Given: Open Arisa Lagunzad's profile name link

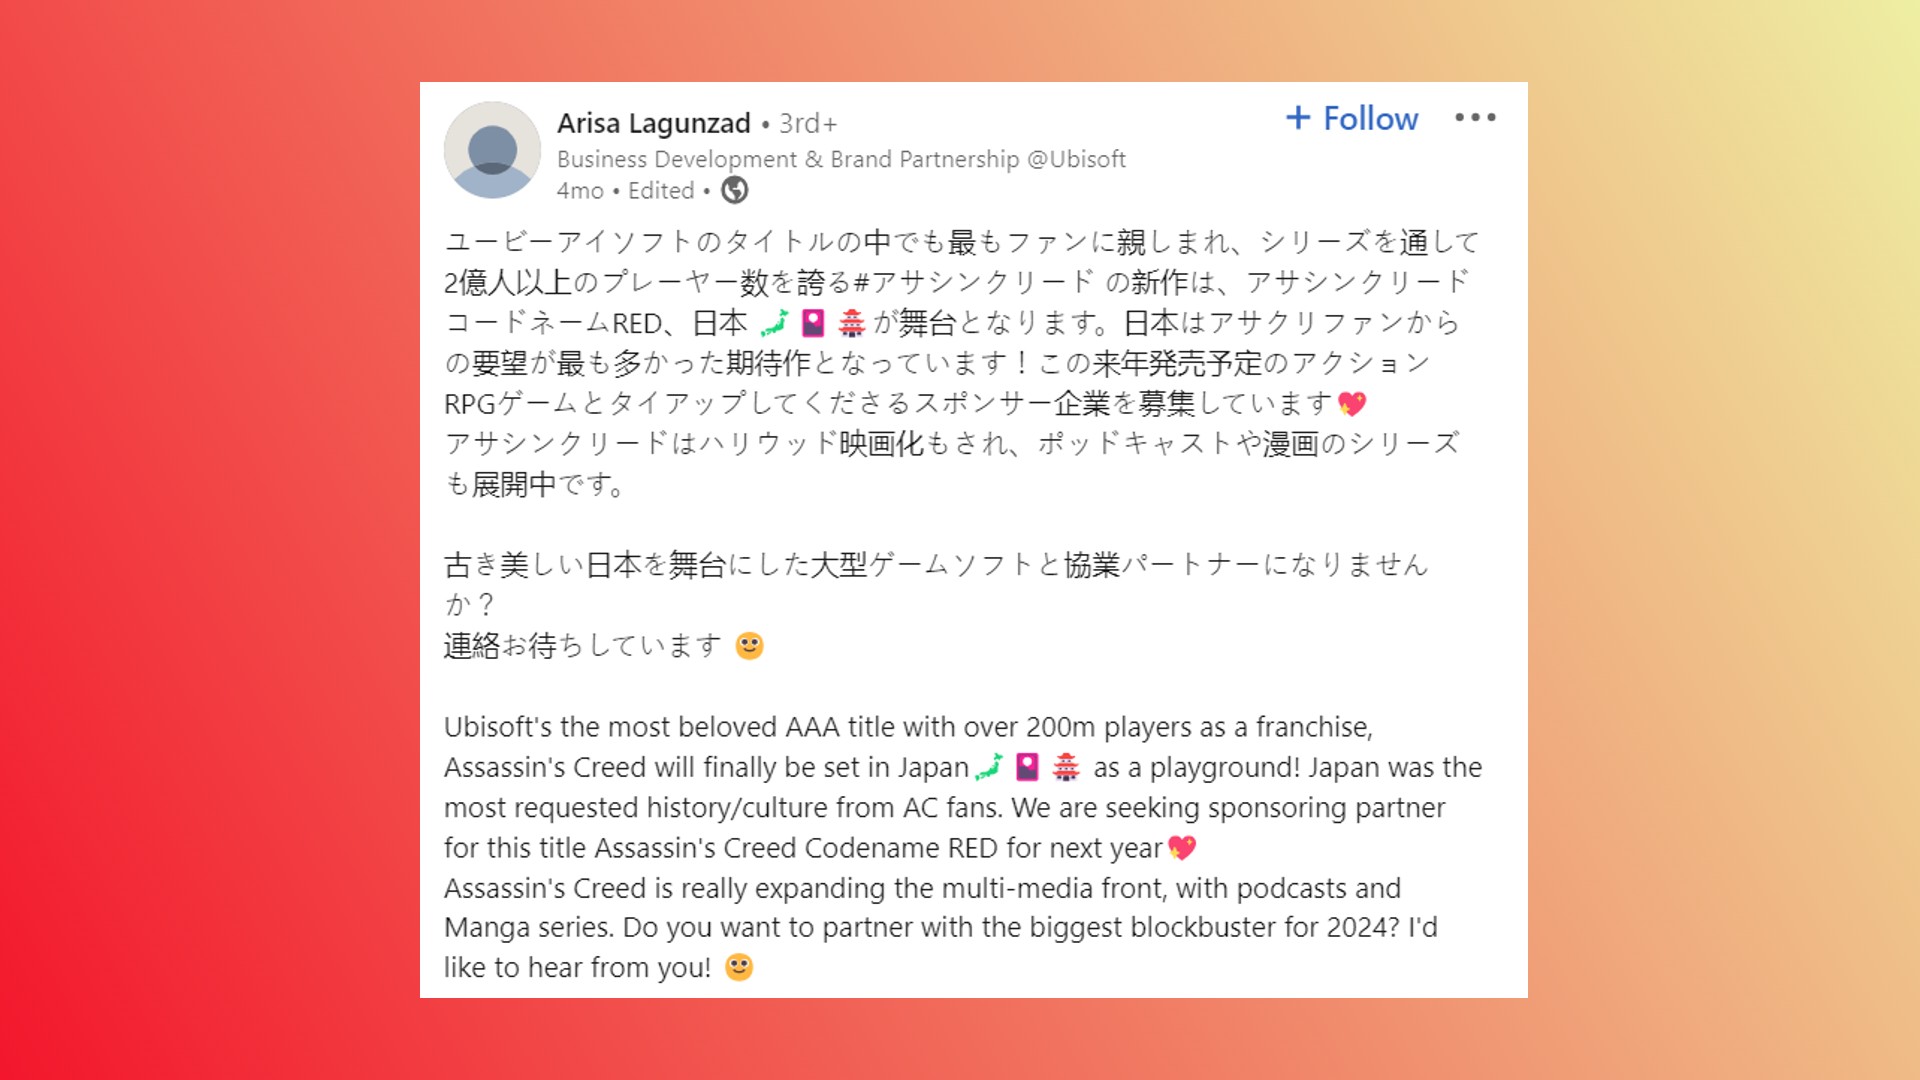Looking at the screenshot, I should 654,123.
